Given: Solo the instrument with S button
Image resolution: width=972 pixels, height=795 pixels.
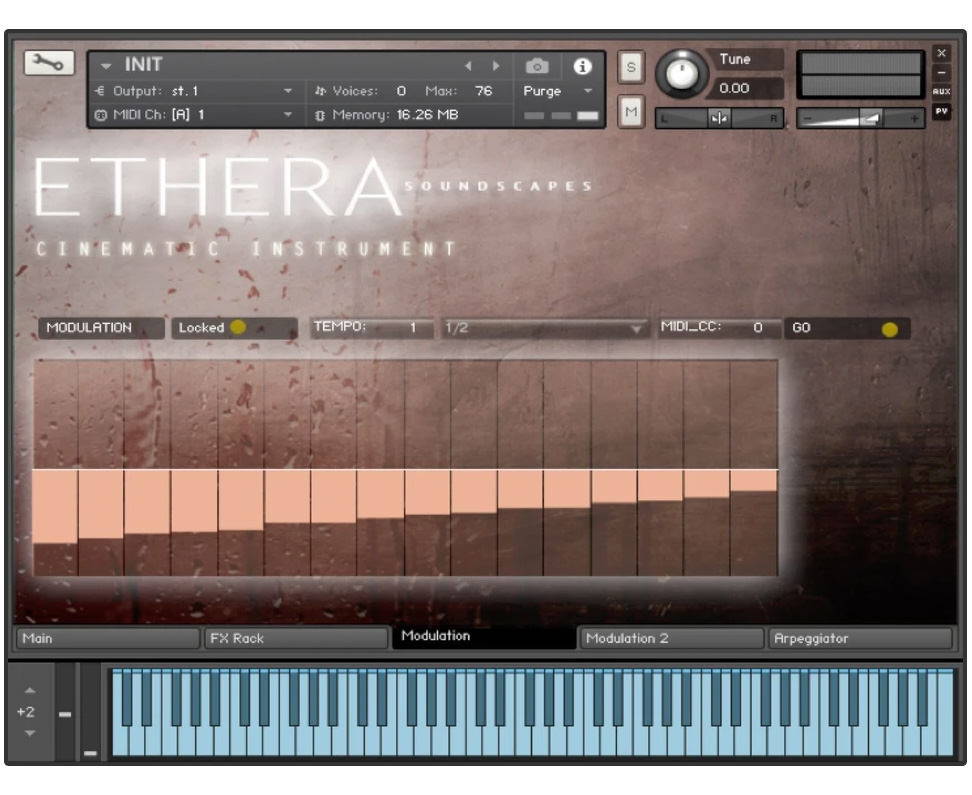Looking at the screenshot, I should (x=631, y=67).
